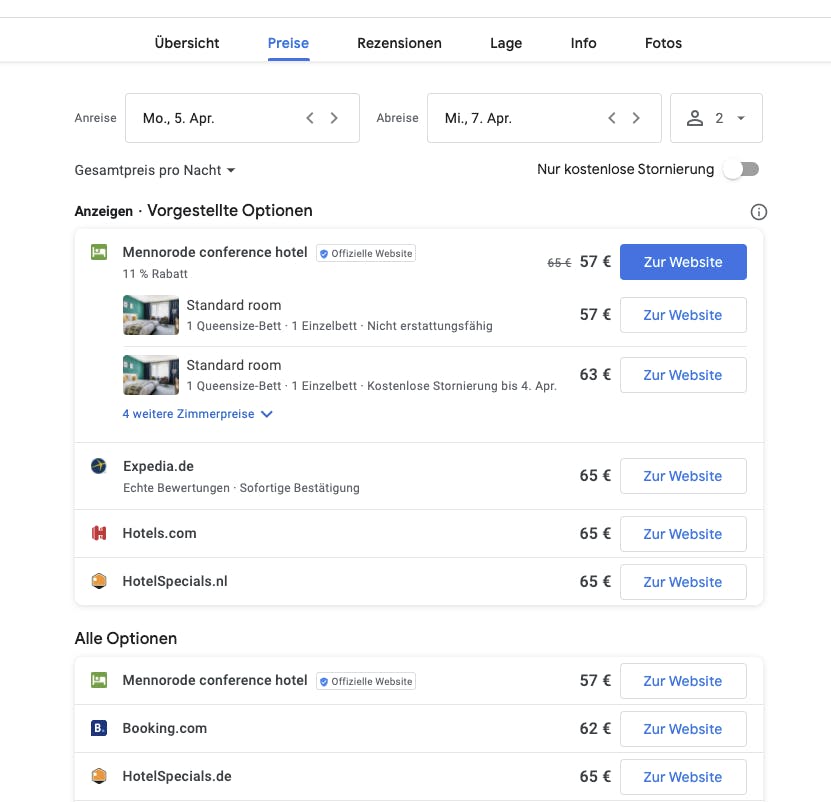Screen dimensions: 831x802
Task: Click the Hotels.com provider name
Action: point(160,533)
